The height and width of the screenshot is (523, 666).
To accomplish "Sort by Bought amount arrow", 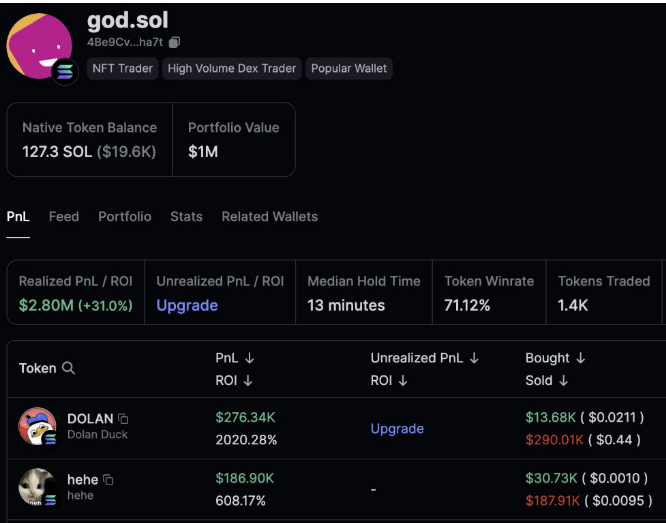I will pyautogui.click(x=580, y=358).
